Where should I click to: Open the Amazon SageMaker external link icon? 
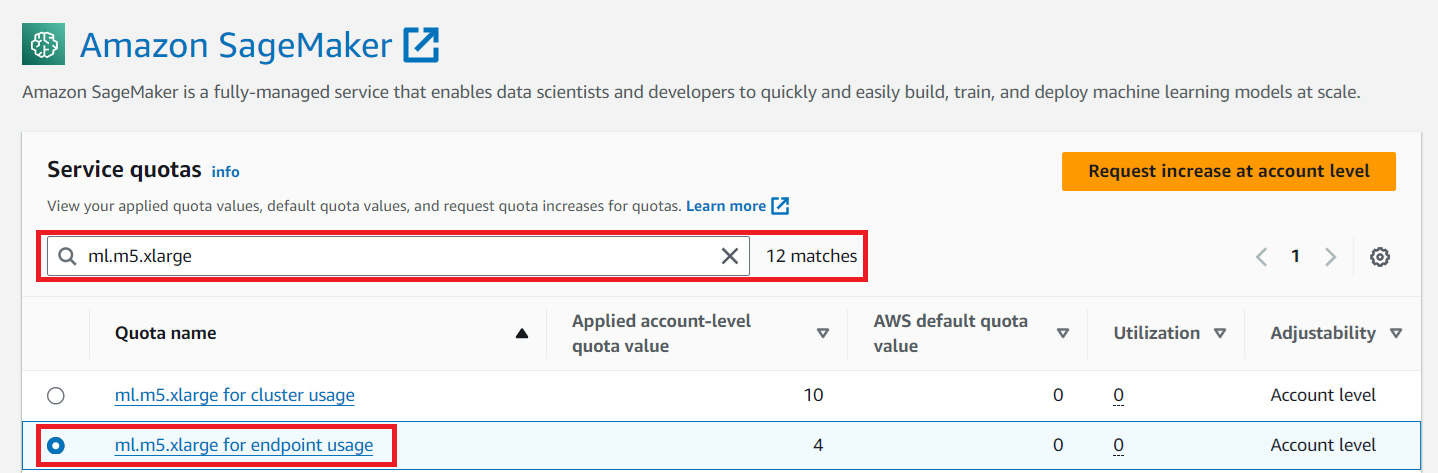click(x=421, y=44)
